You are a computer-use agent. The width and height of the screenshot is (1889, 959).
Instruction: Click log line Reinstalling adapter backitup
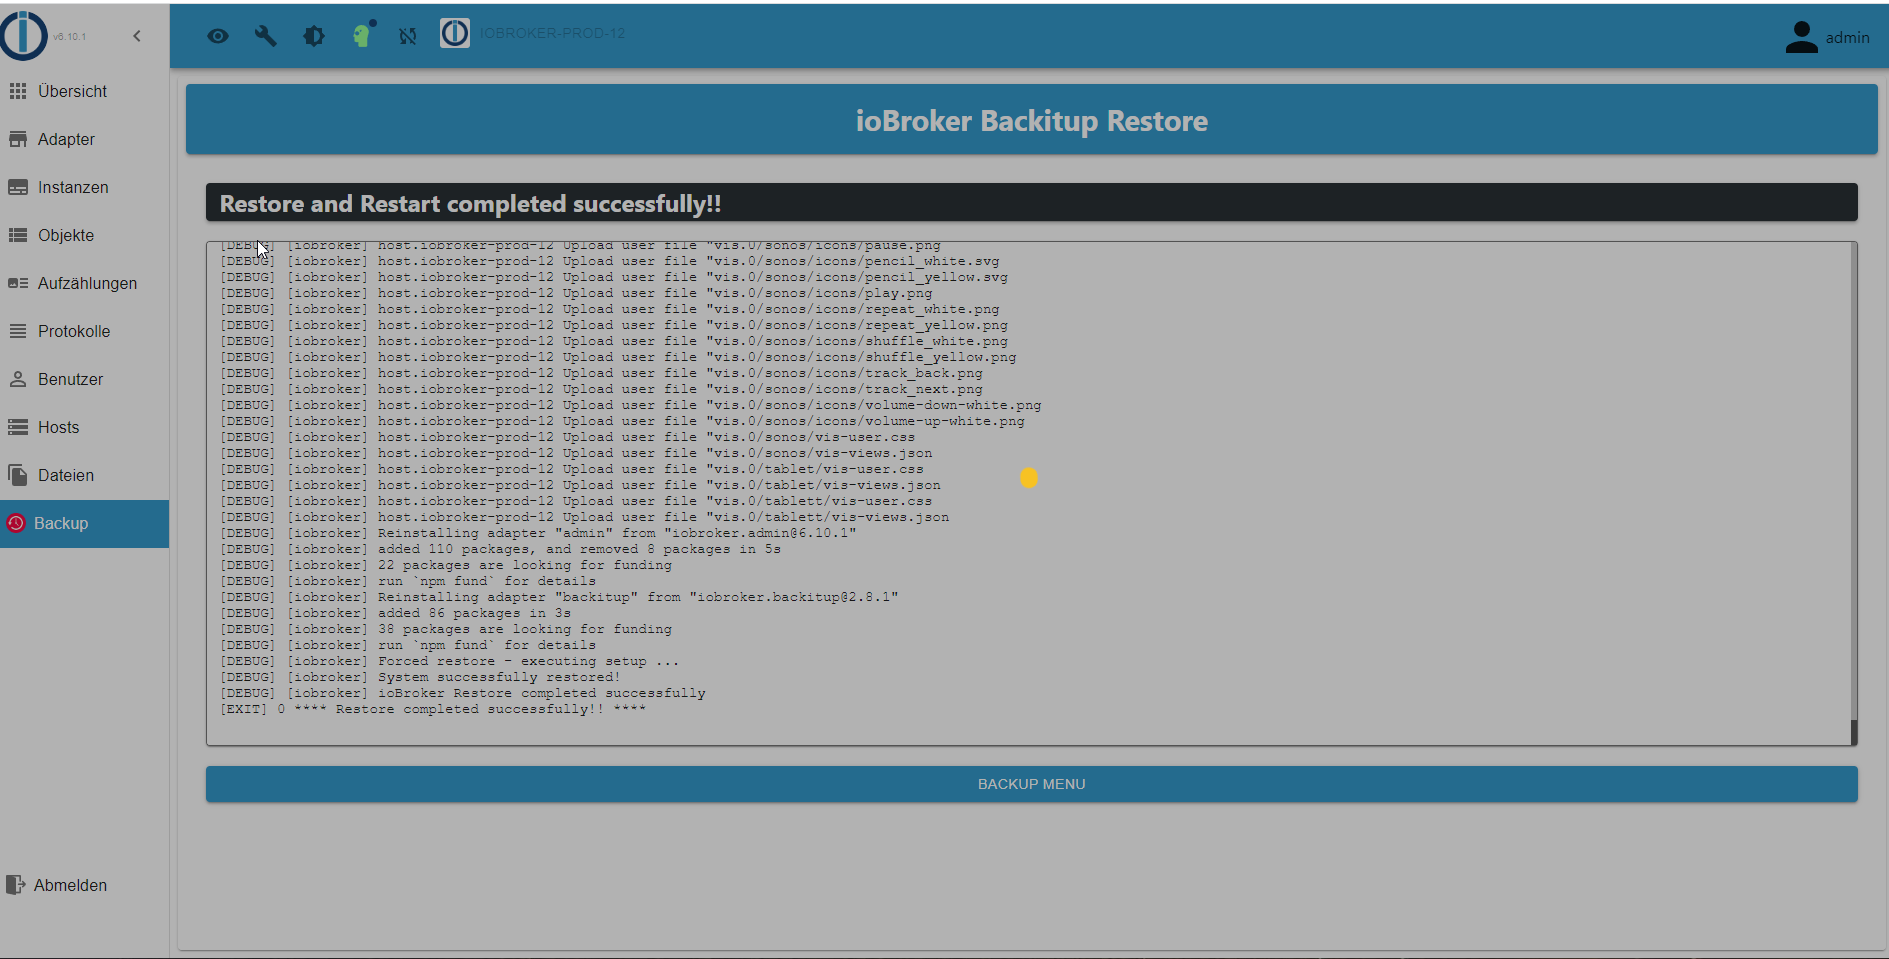click(560, 597)
